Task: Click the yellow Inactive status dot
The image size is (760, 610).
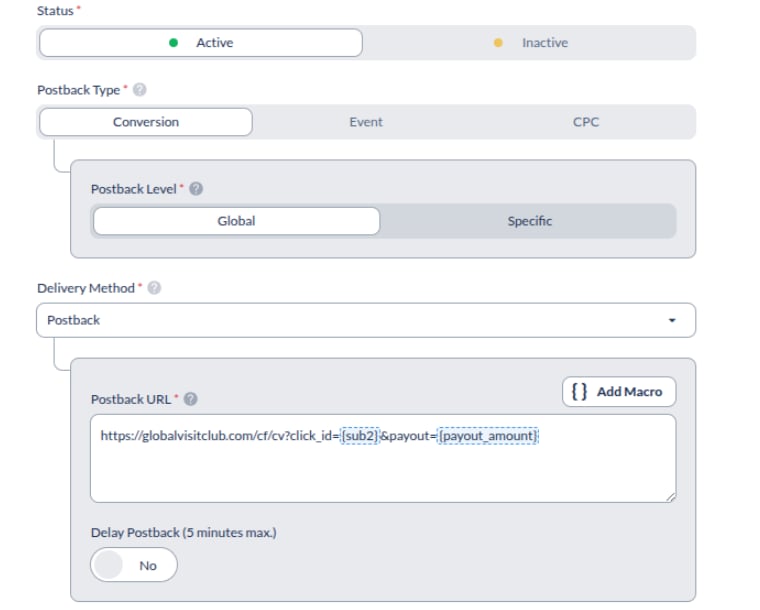Action: pyautogui.click(x=498, y=43)
